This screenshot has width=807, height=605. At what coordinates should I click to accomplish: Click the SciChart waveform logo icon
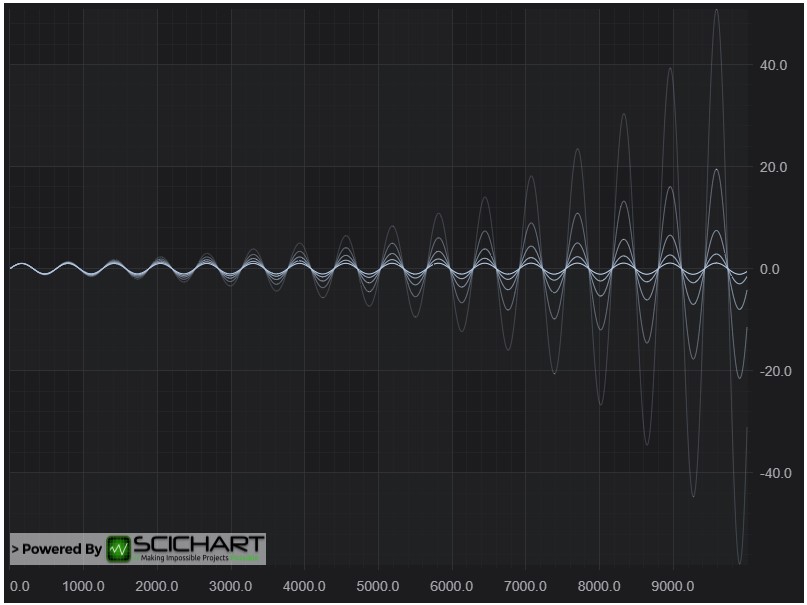(x=119, y=549)
